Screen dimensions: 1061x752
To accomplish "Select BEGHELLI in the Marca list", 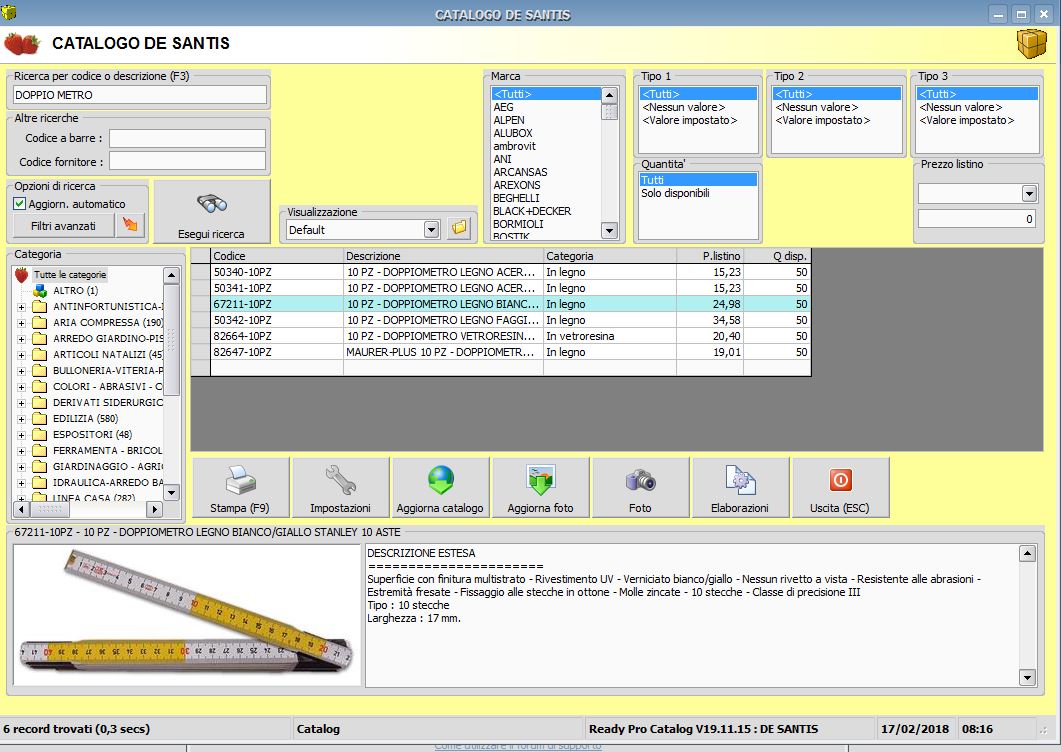I will coord(516,198).
